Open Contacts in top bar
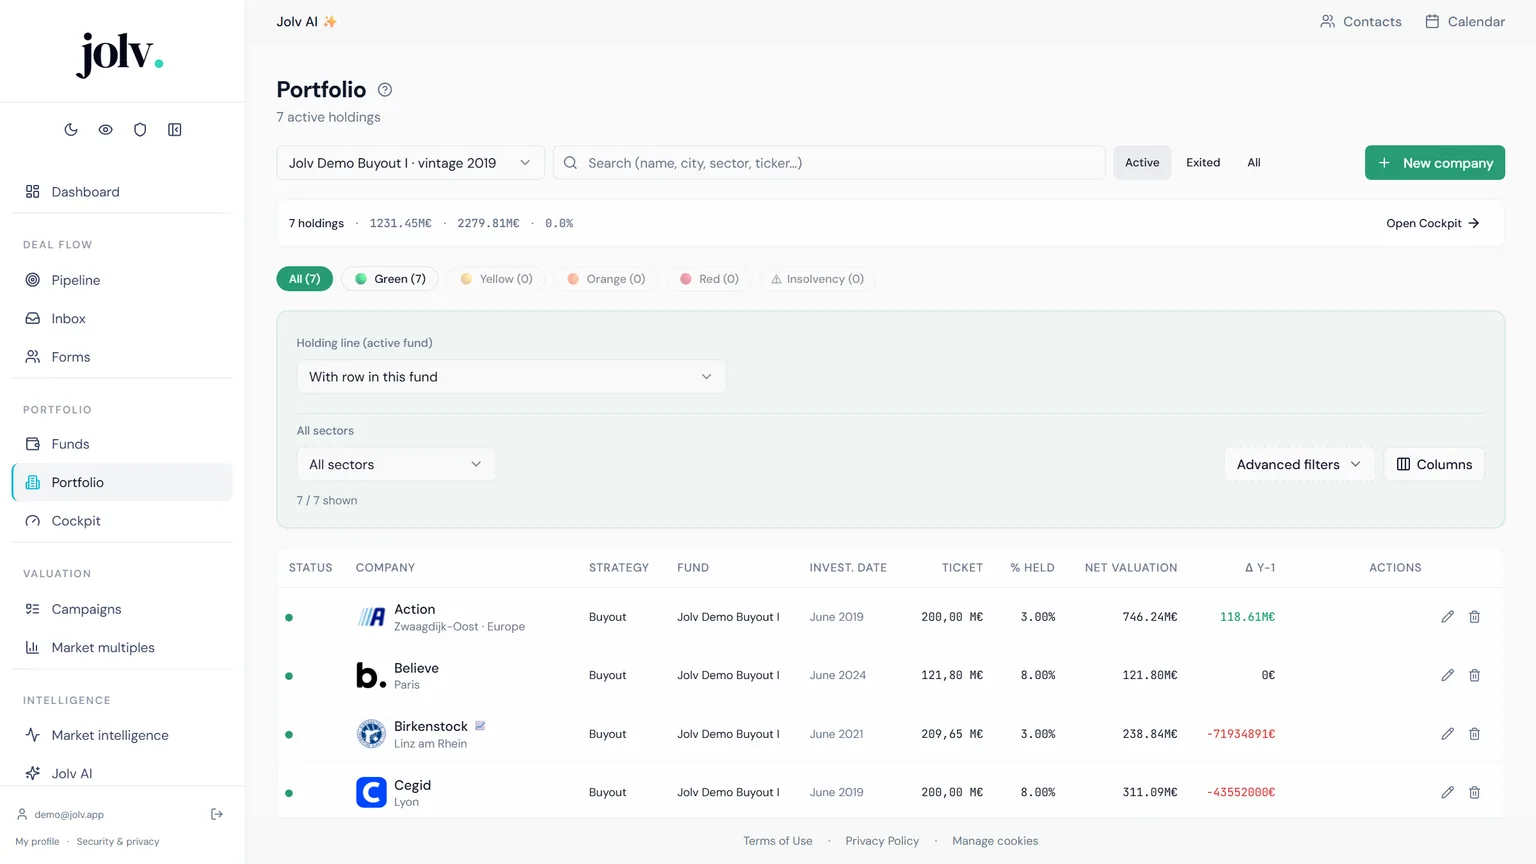The image size is (1536, 864). pyautogui.click(x=1361, y=21)
